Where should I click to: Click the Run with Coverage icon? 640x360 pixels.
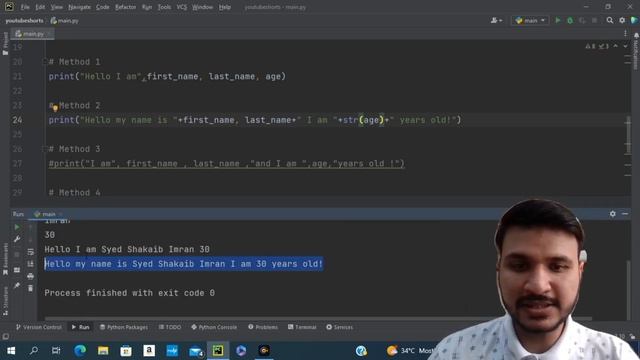tap(582, 20)
